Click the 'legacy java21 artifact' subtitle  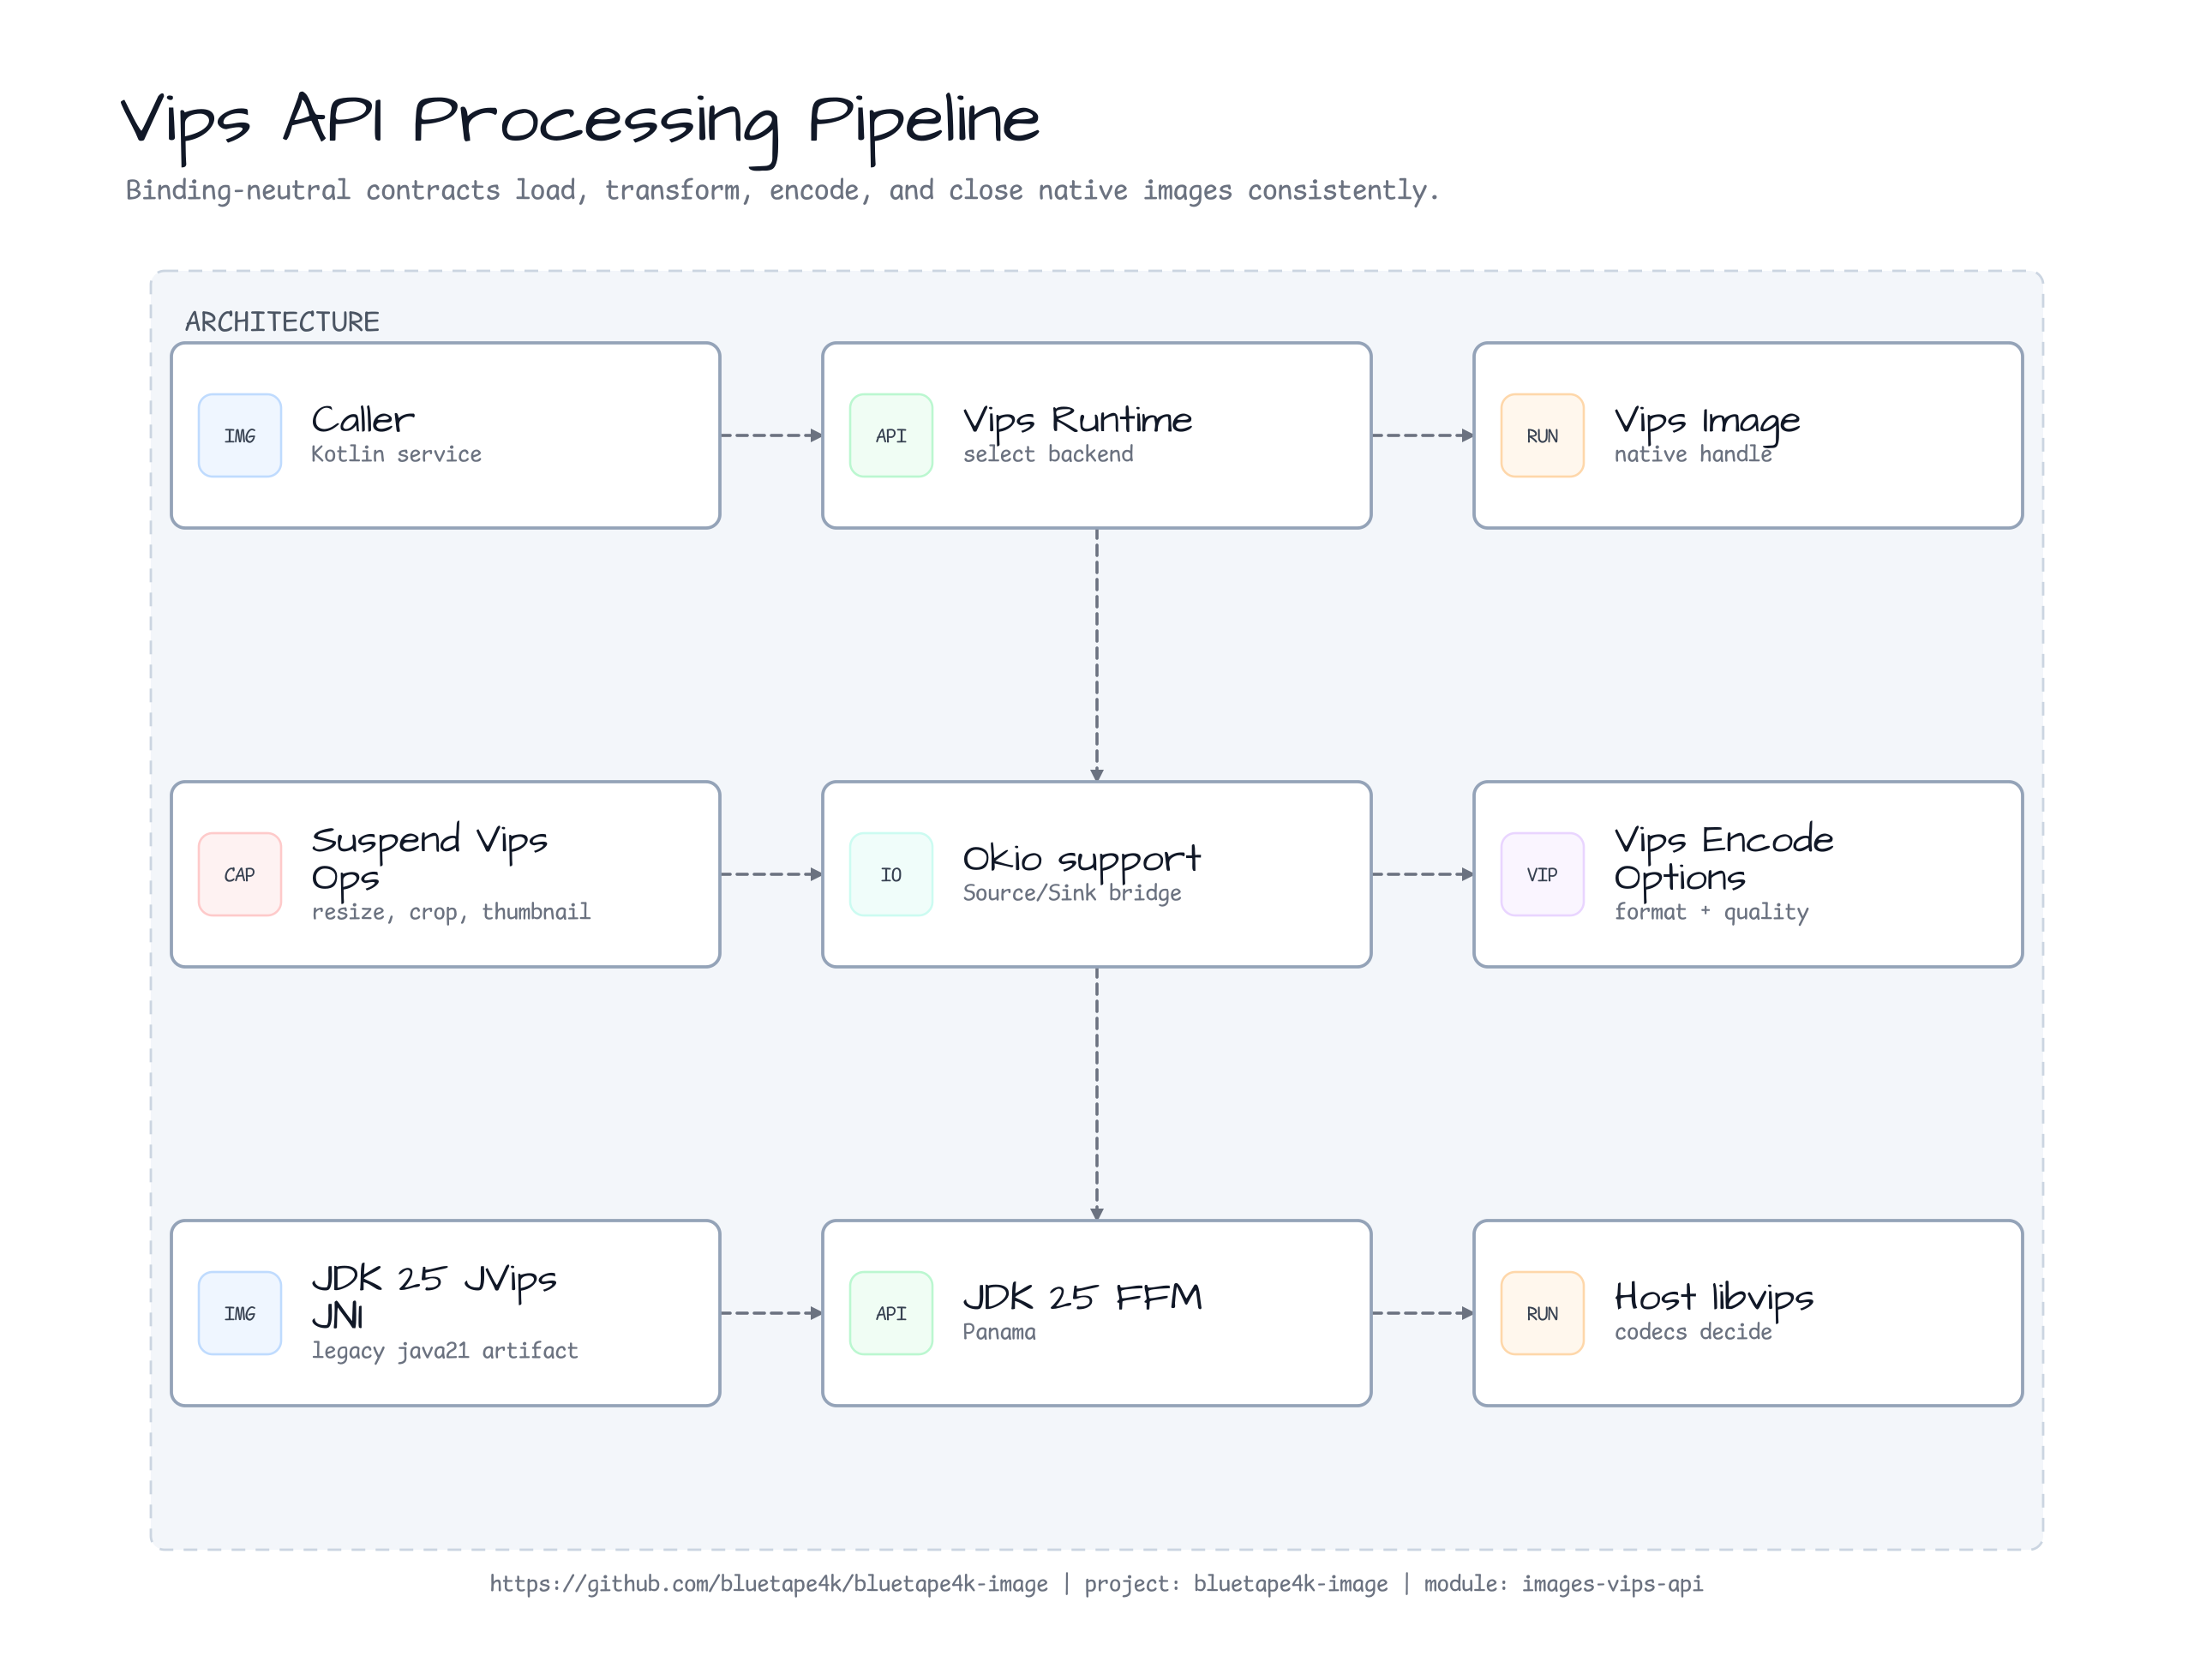445,1351
